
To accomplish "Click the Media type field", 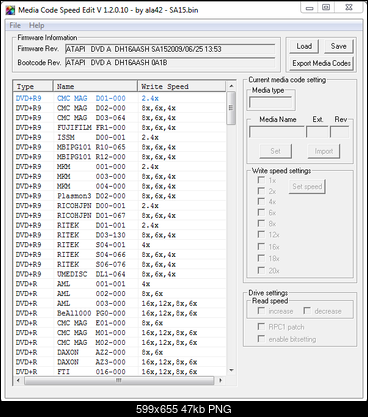I will (x=270, y=103).
